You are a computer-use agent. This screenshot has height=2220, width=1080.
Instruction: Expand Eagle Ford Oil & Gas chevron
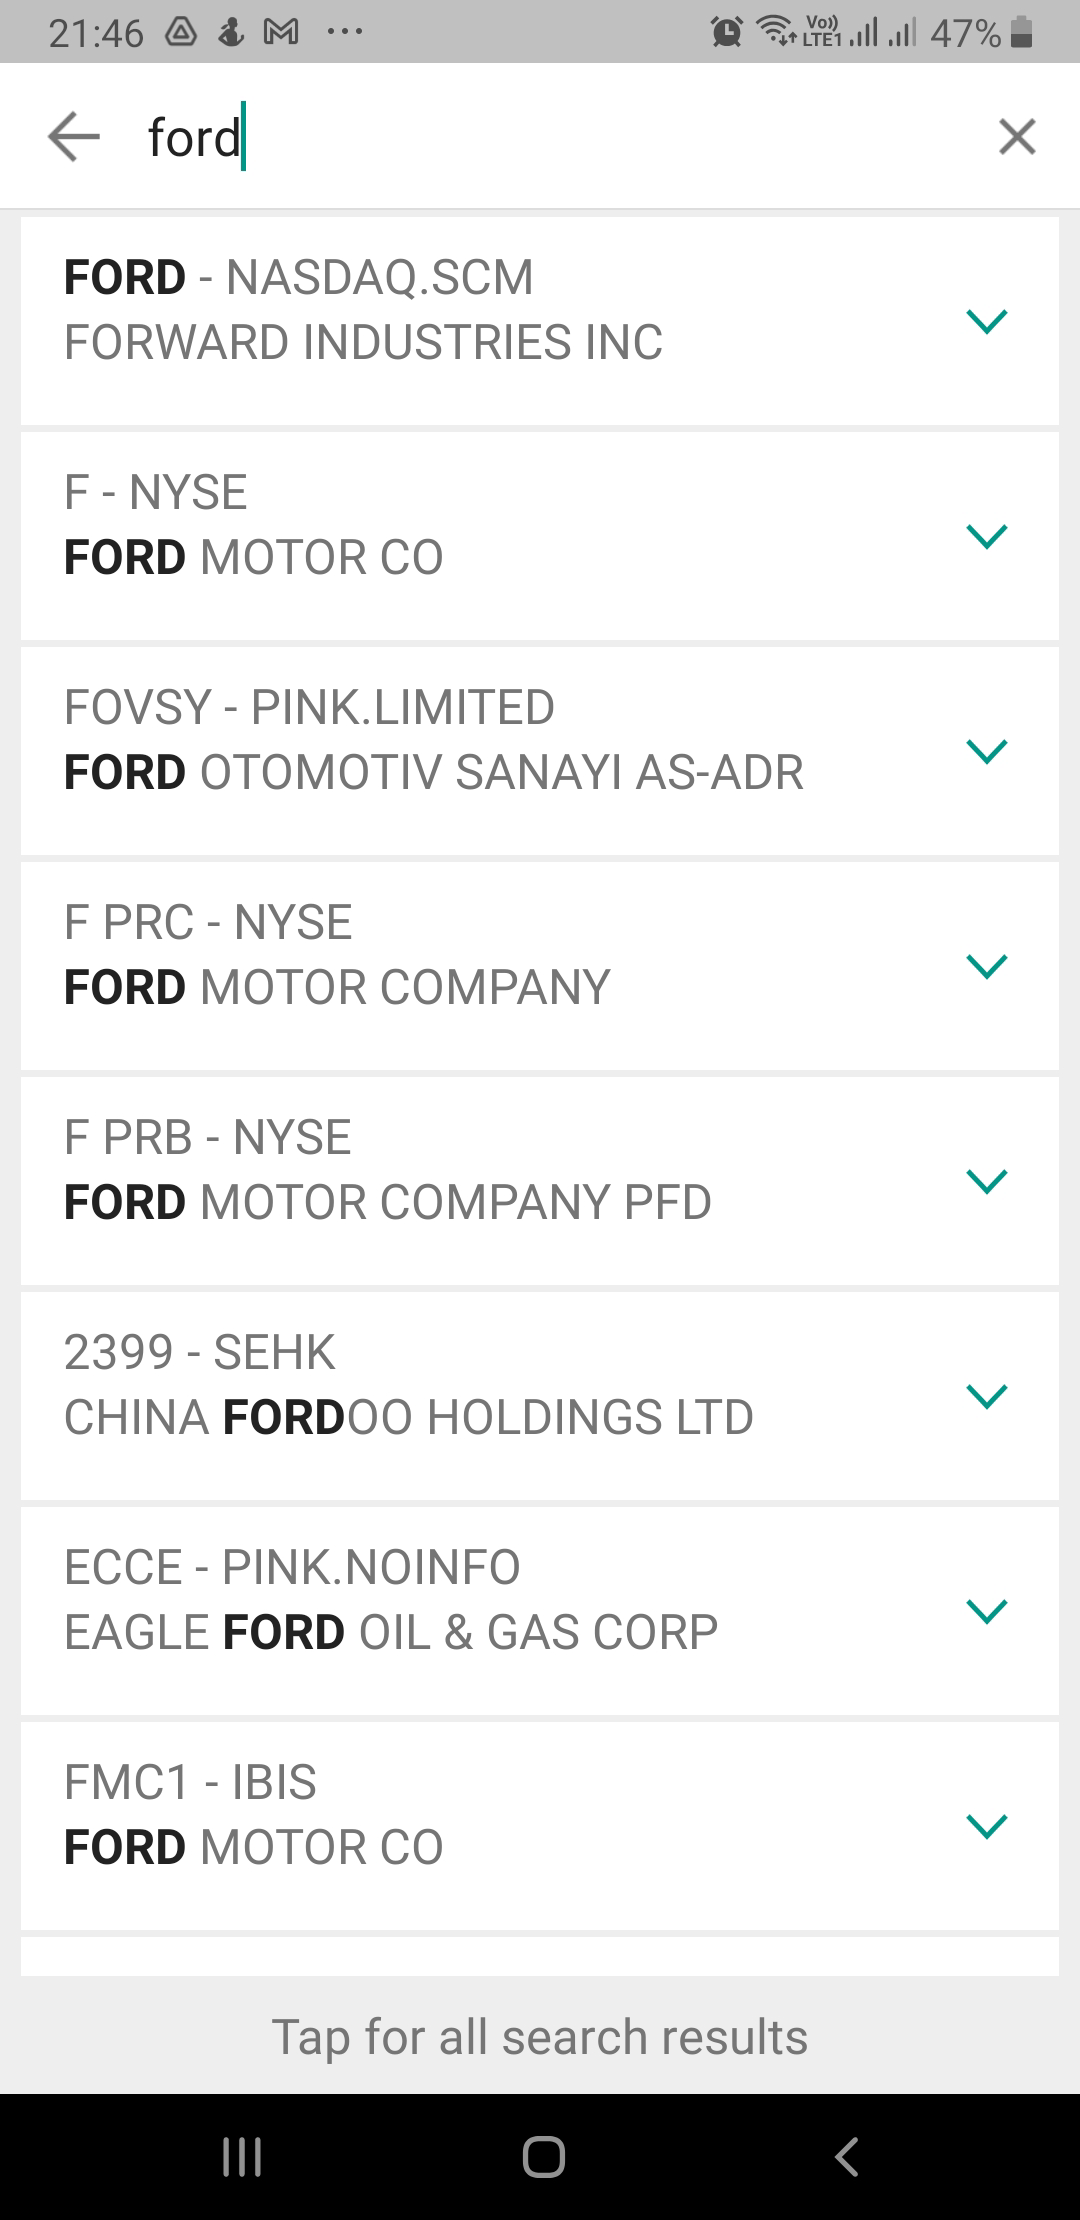[987, 1611]
